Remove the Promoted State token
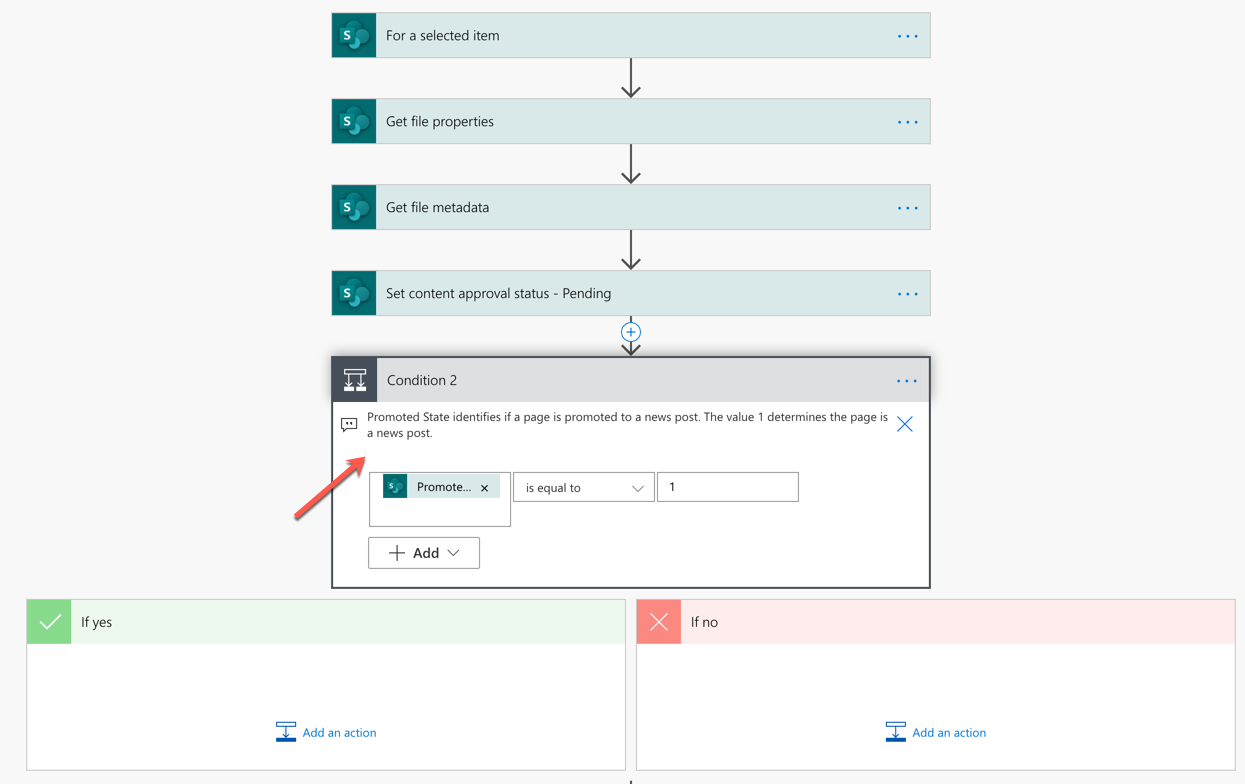 pos(485,488)
